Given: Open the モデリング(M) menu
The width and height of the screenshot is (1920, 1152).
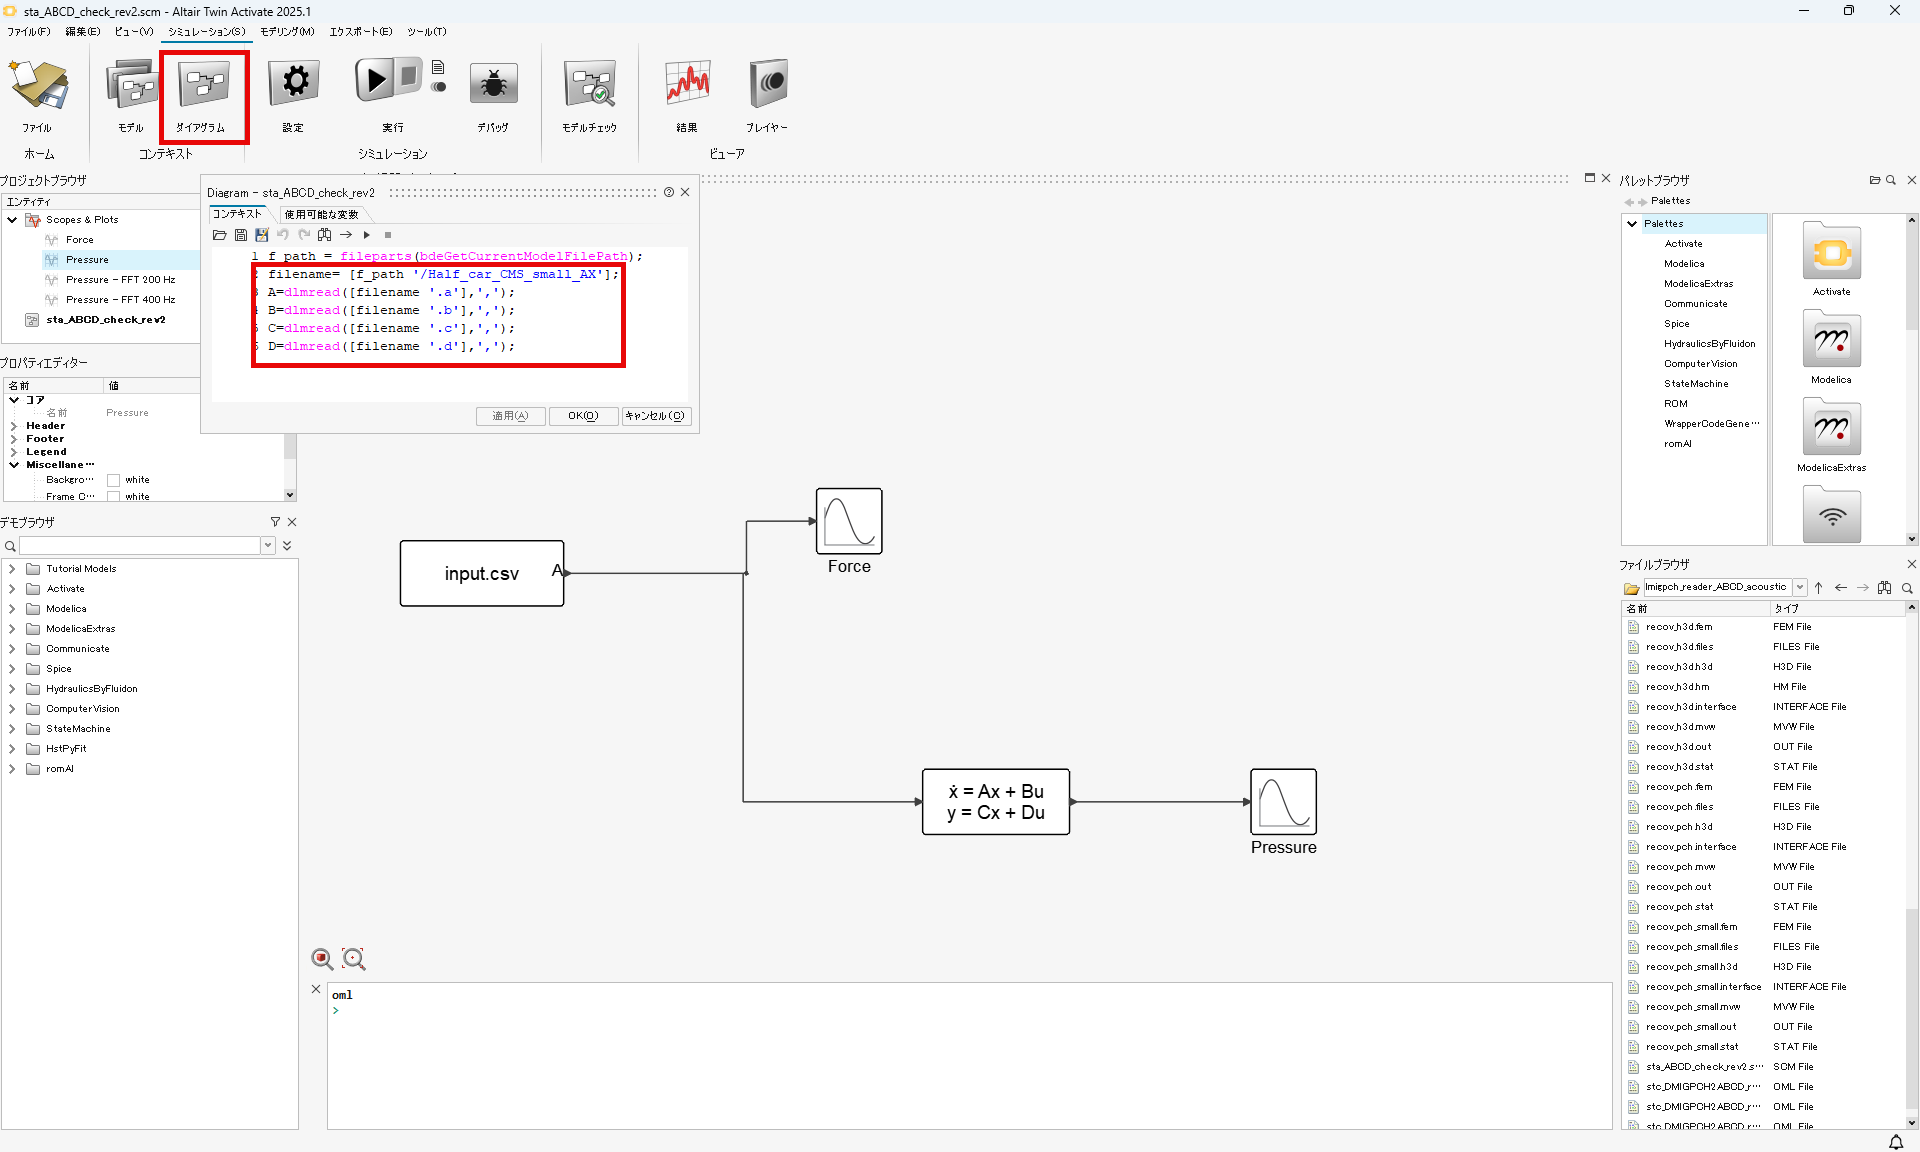Looking at the screenshot, I should point(287,31).
